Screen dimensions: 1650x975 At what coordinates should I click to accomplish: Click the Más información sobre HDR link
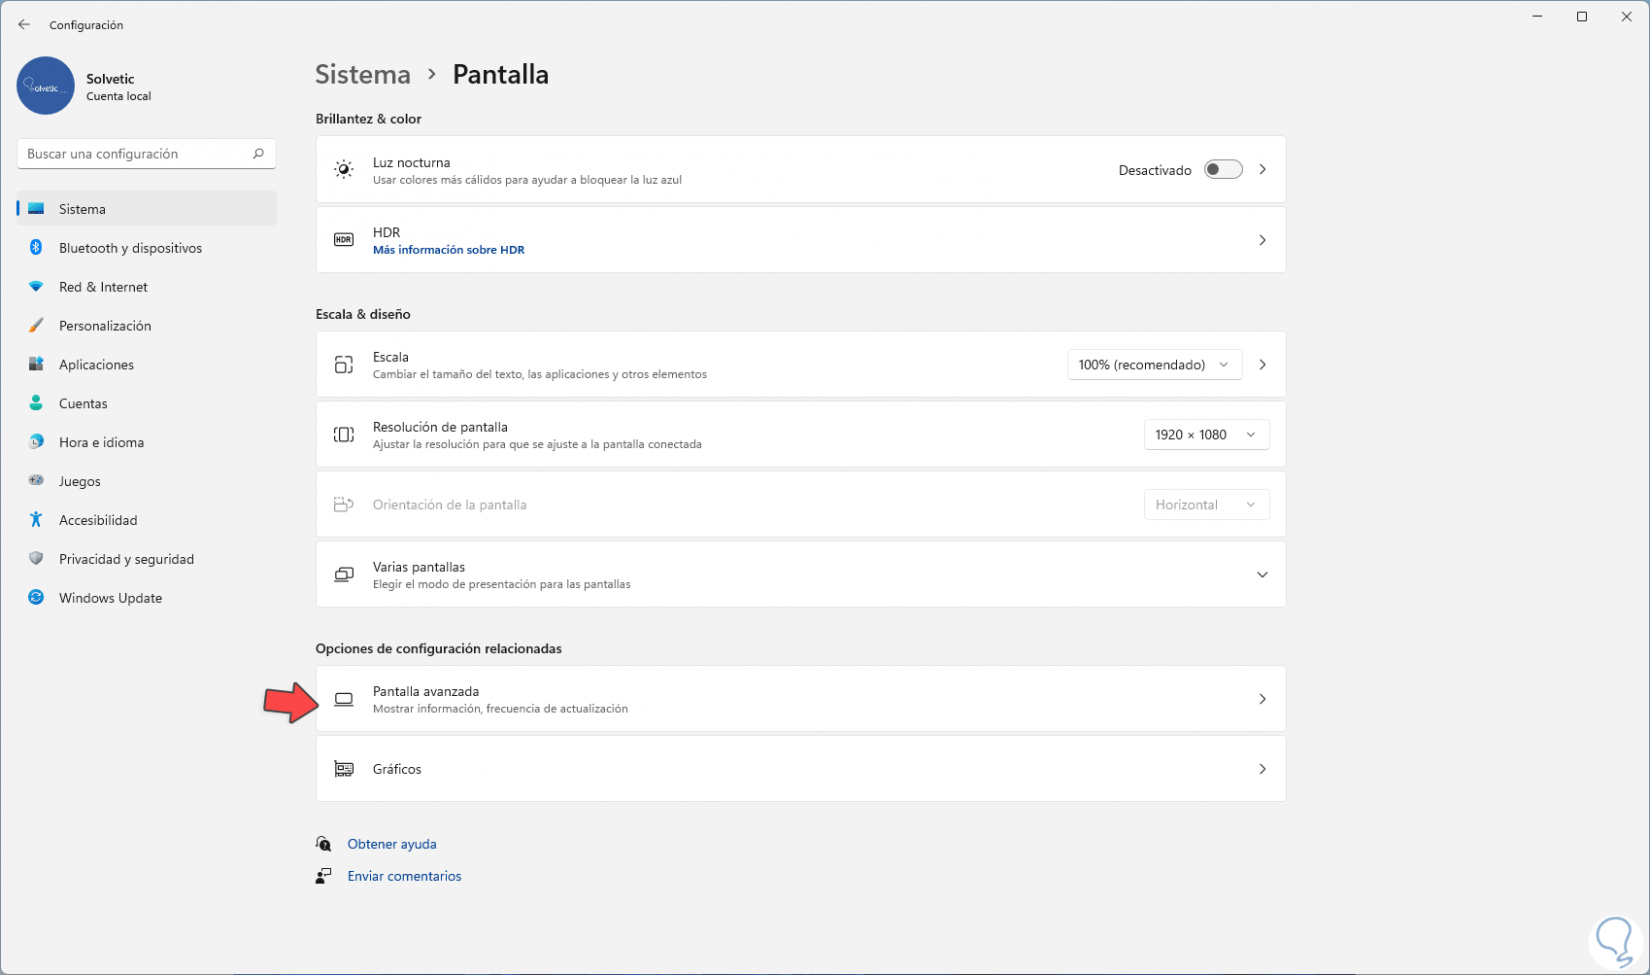pos(448,250)
